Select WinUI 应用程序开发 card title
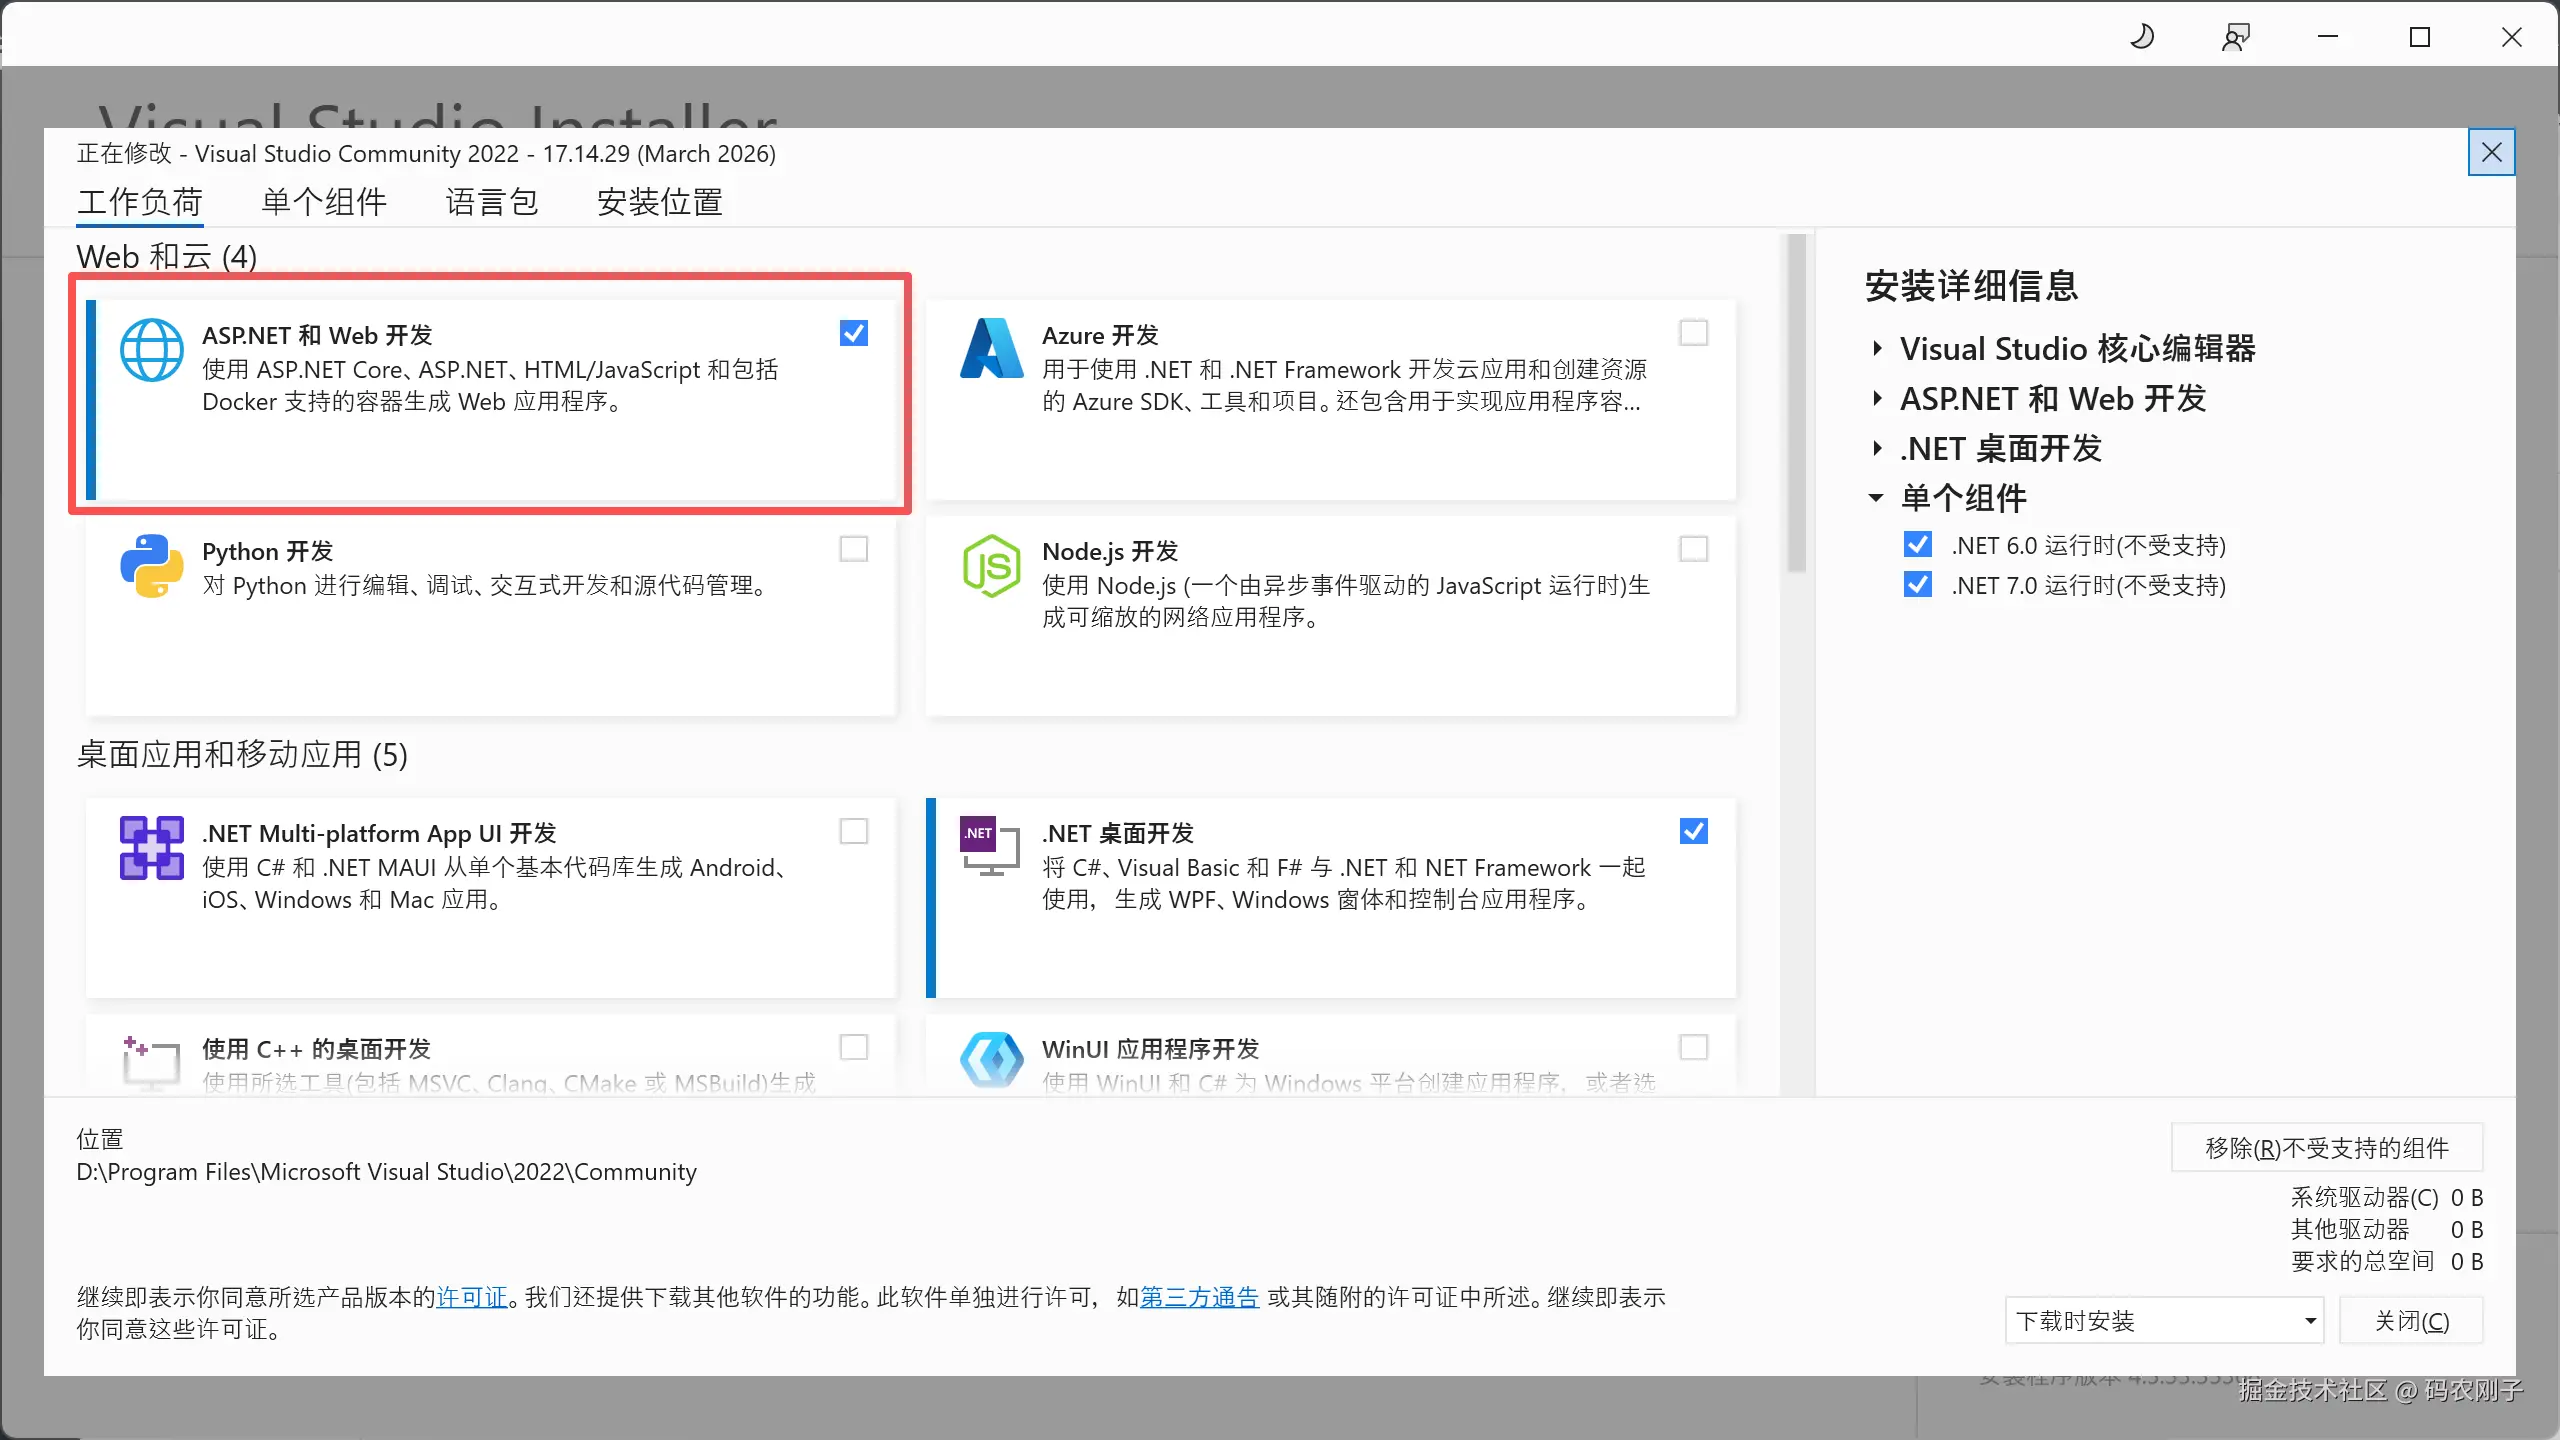Viewport: 2560px width, 1440px height. click(x=1150, y=1049)
